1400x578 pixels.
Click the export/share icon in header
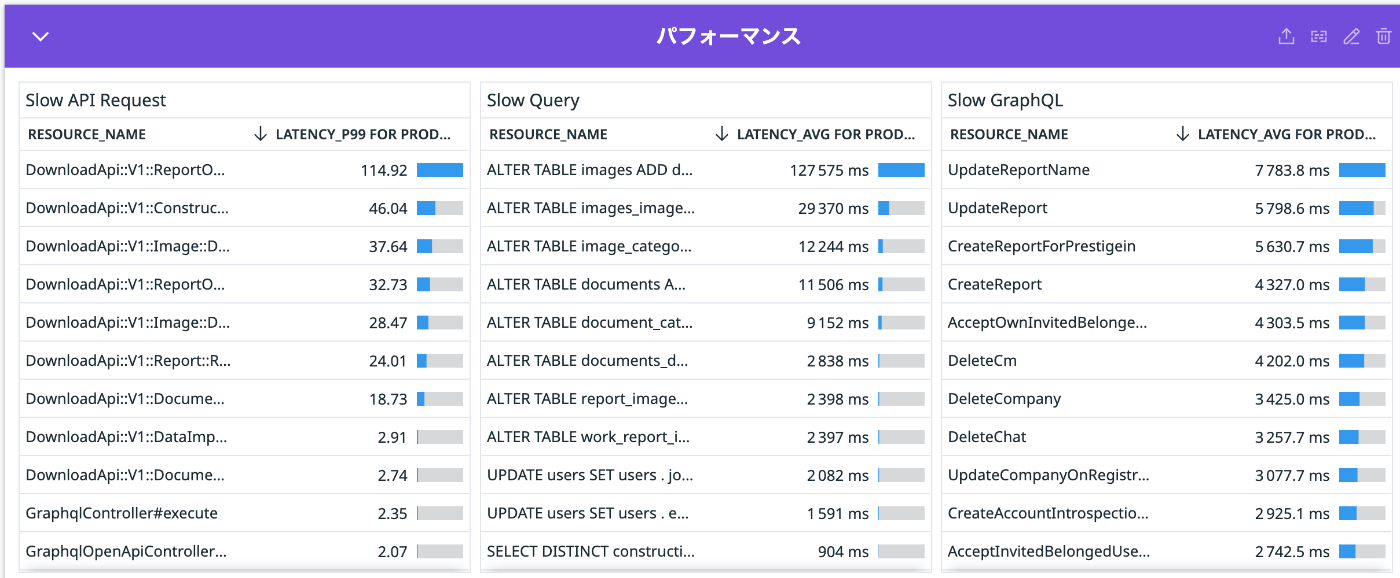(x=1287, y=37)
